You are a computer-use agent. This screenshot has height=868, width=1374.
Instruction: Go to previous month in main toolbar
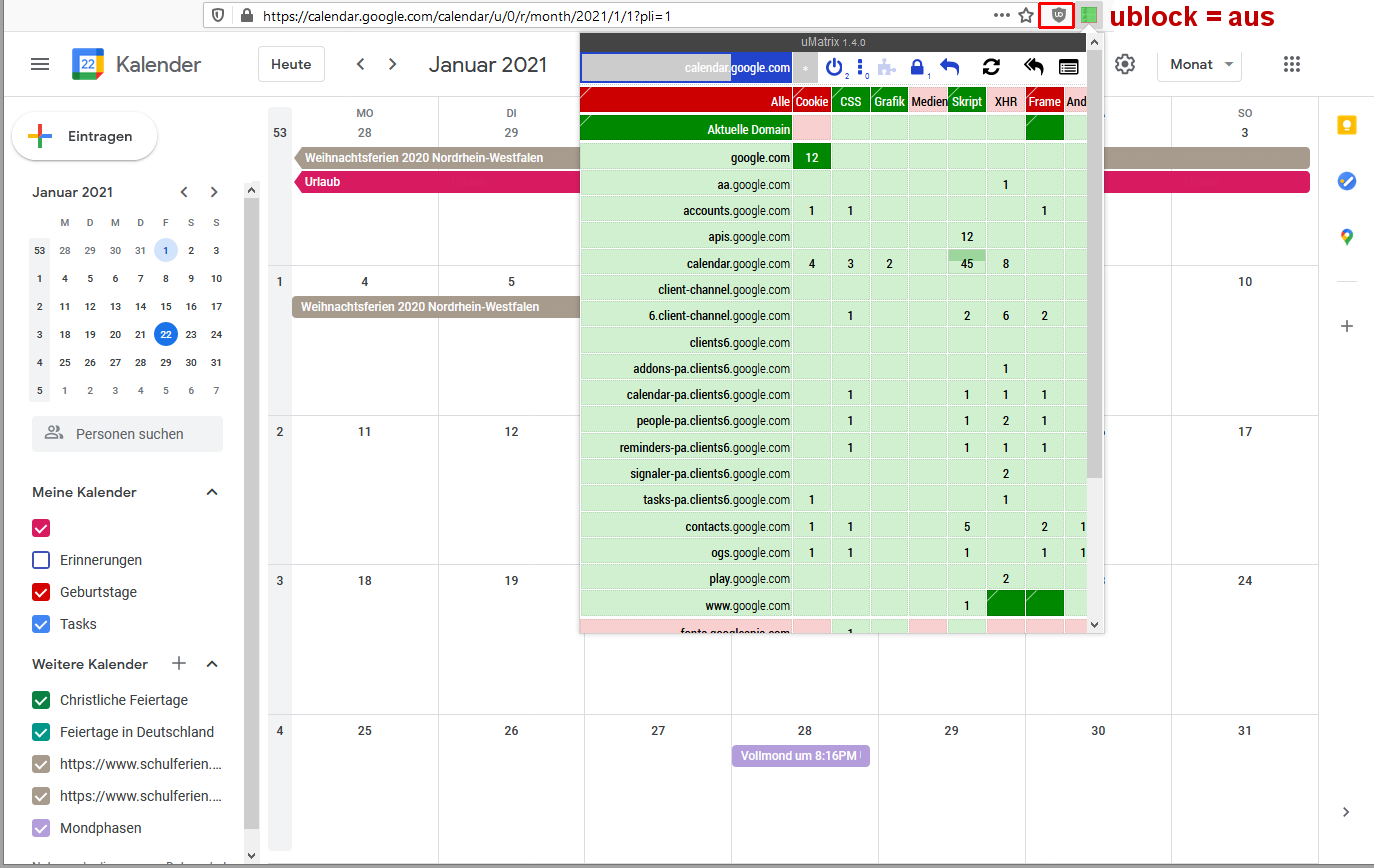click(x=361, y=64)
